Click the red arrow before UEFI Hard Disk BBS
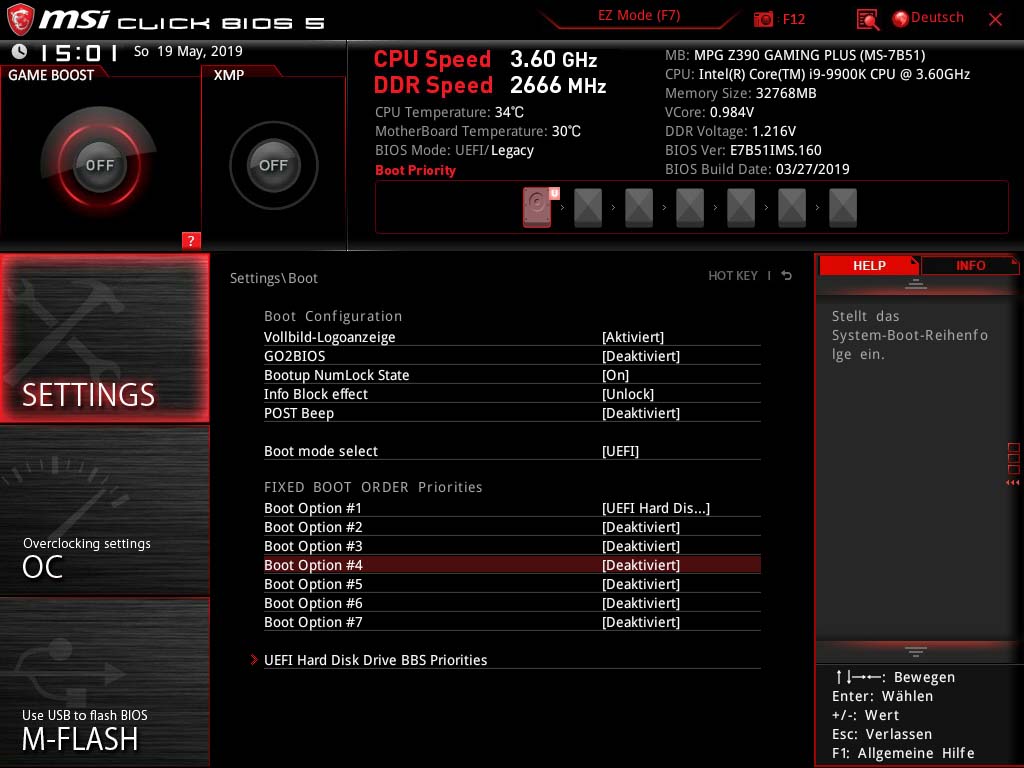The image size is (1024, 768). (254, 660)
